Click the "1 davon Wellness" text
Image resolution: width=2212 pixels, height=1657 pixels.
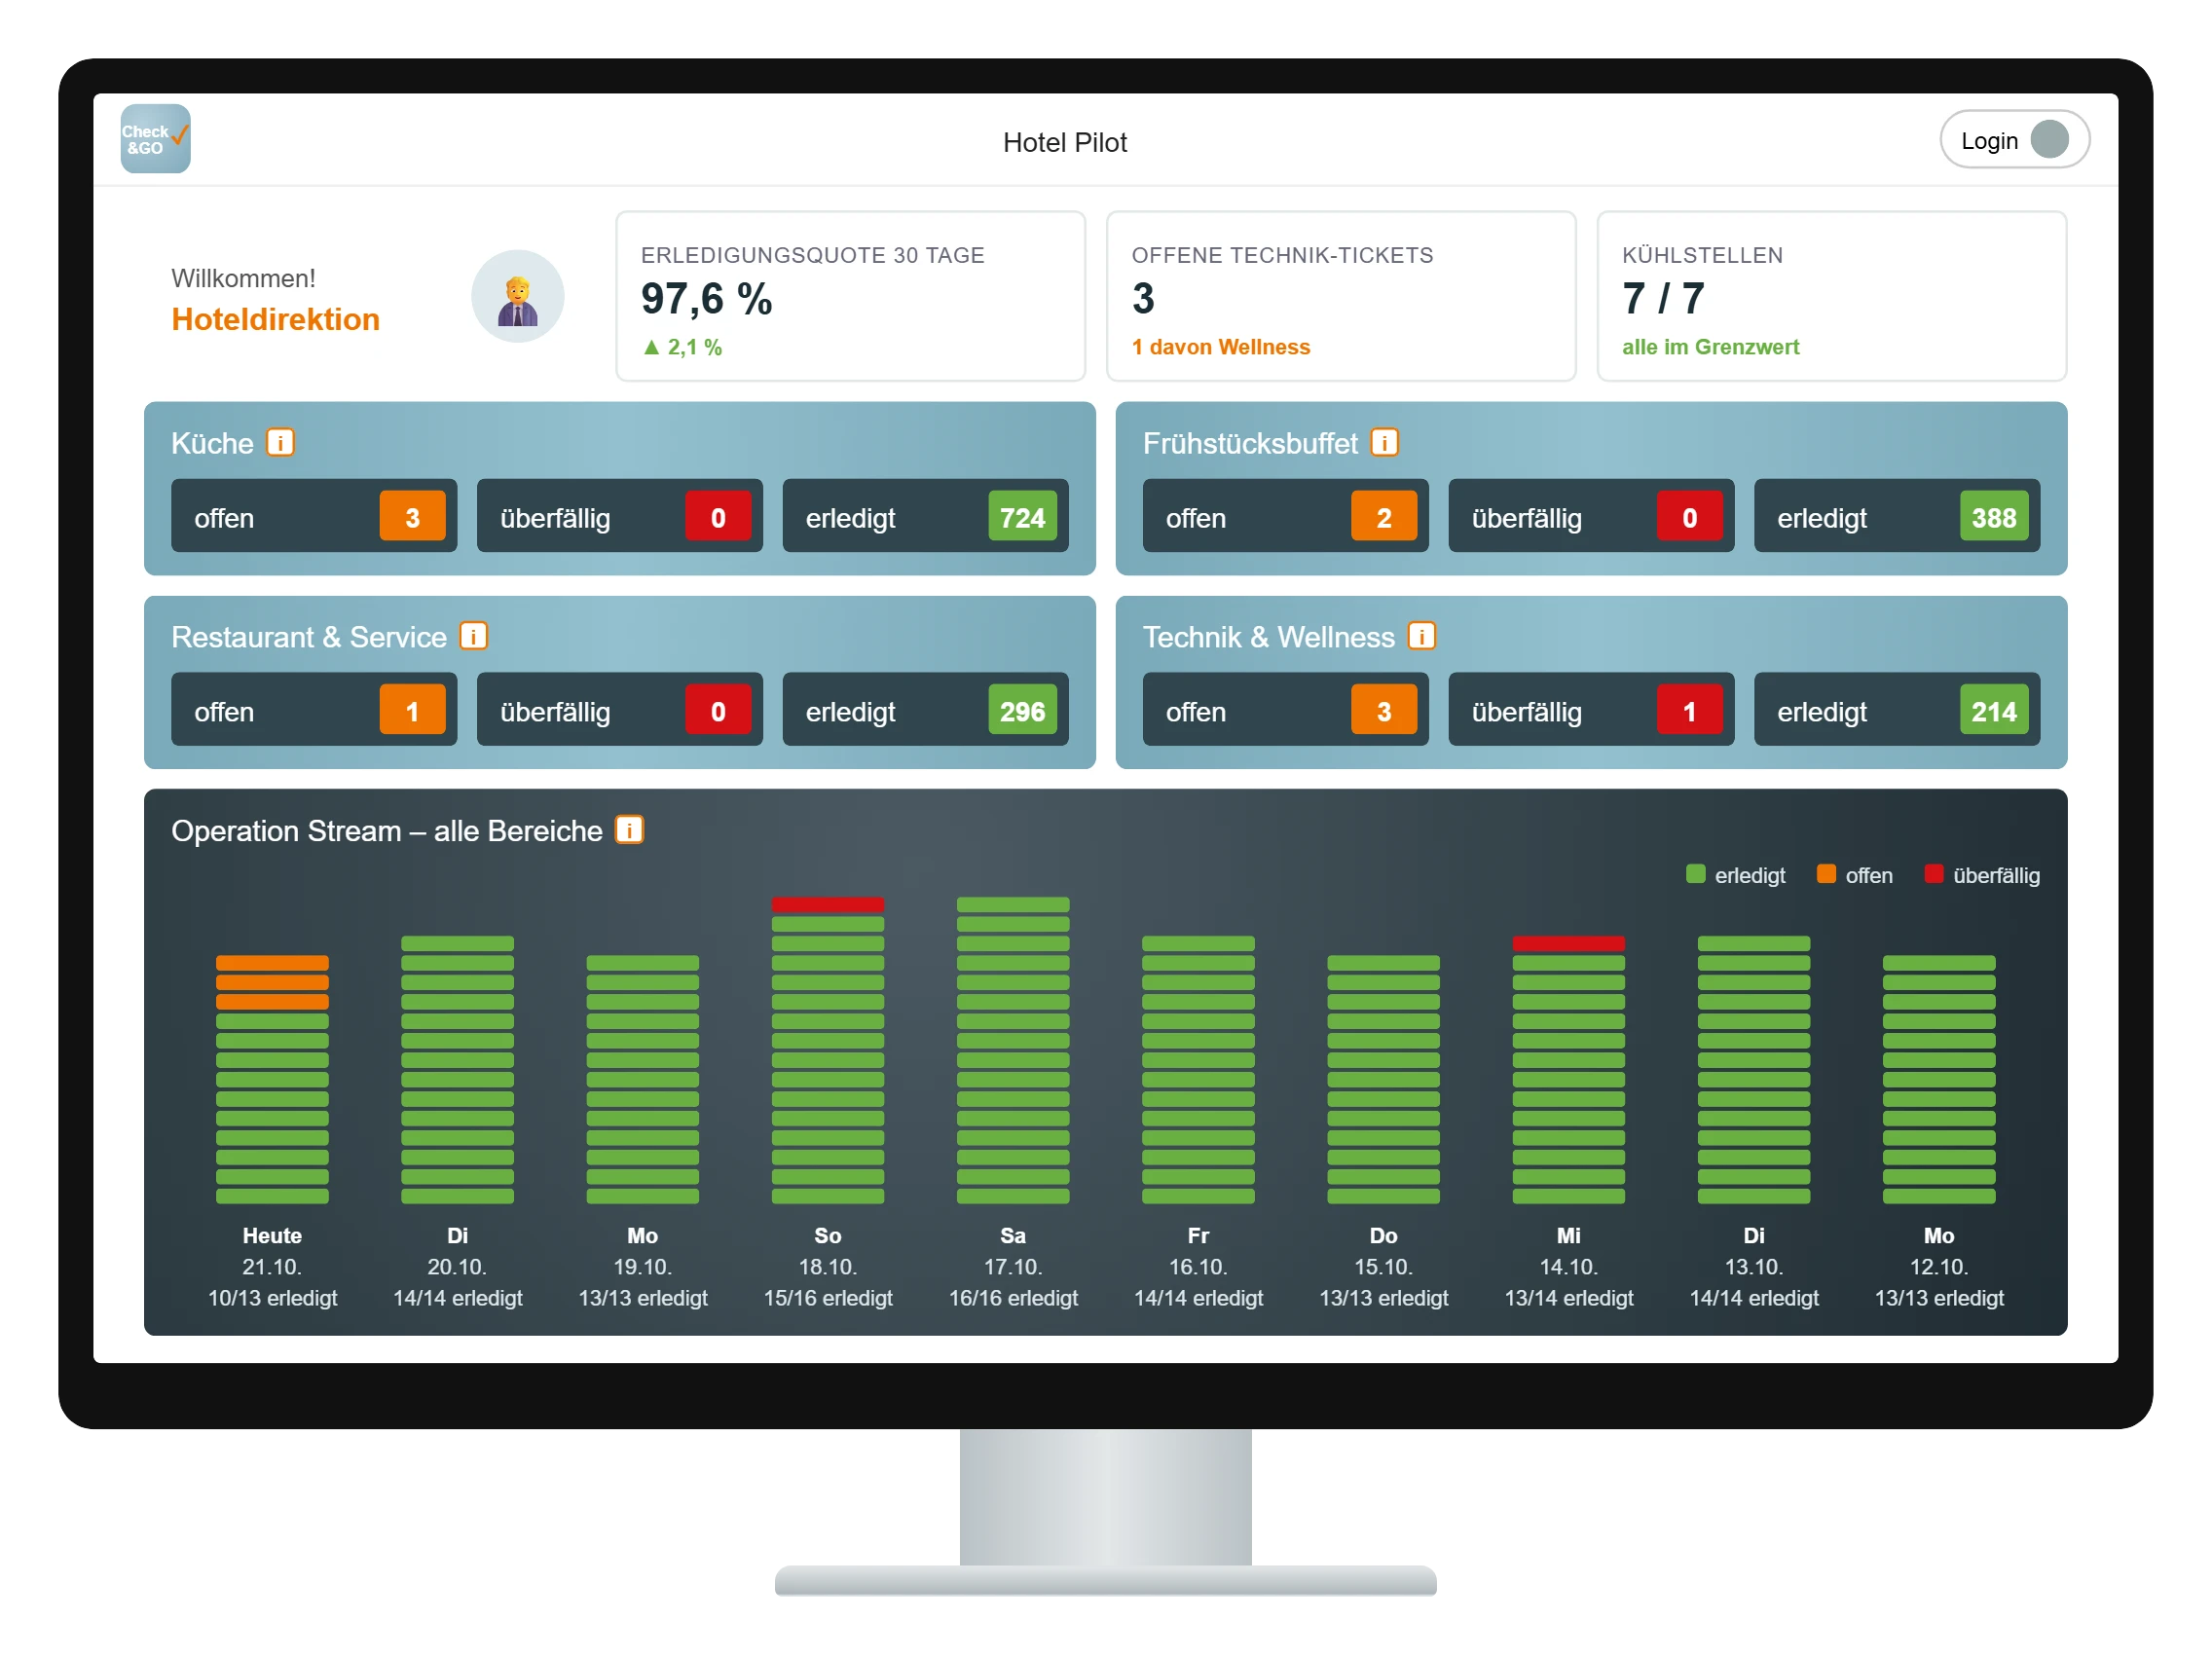pyautogui.click(x=1221, y=347)
